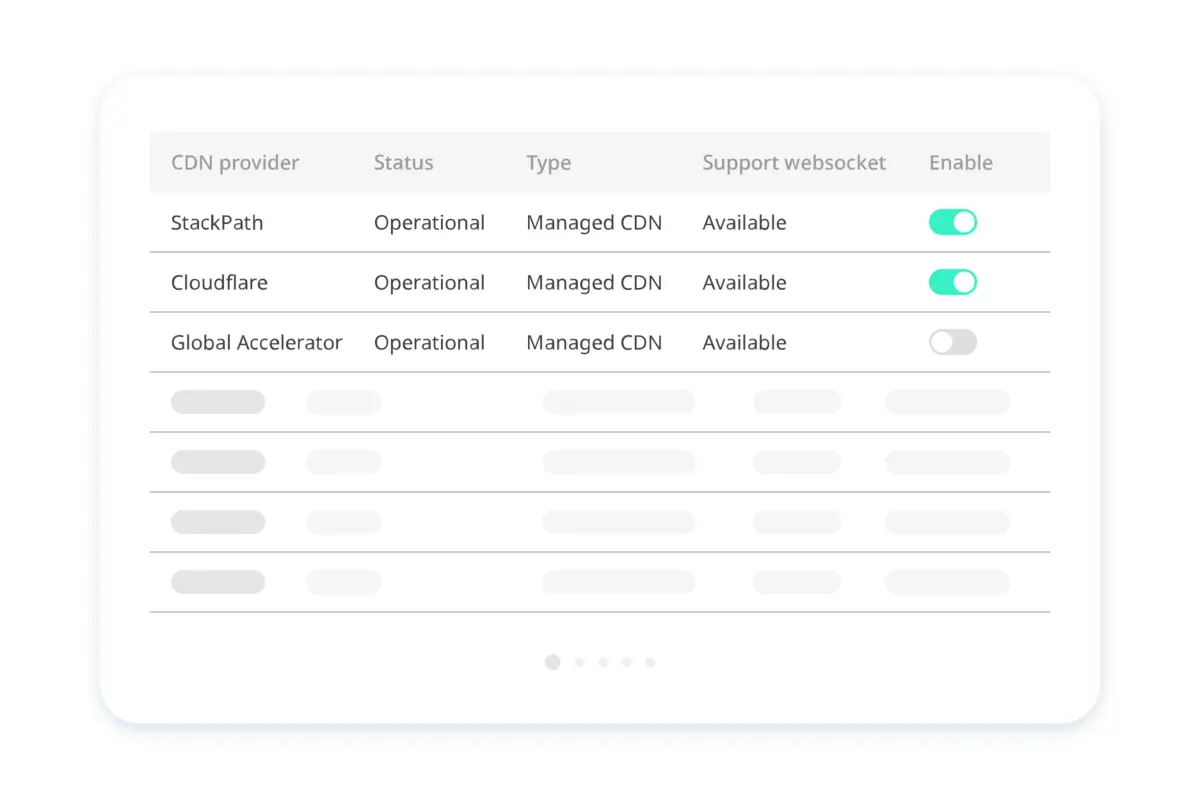Click the Support websocket column header
The image size is (1200, 800).
(x=794, y=162)
